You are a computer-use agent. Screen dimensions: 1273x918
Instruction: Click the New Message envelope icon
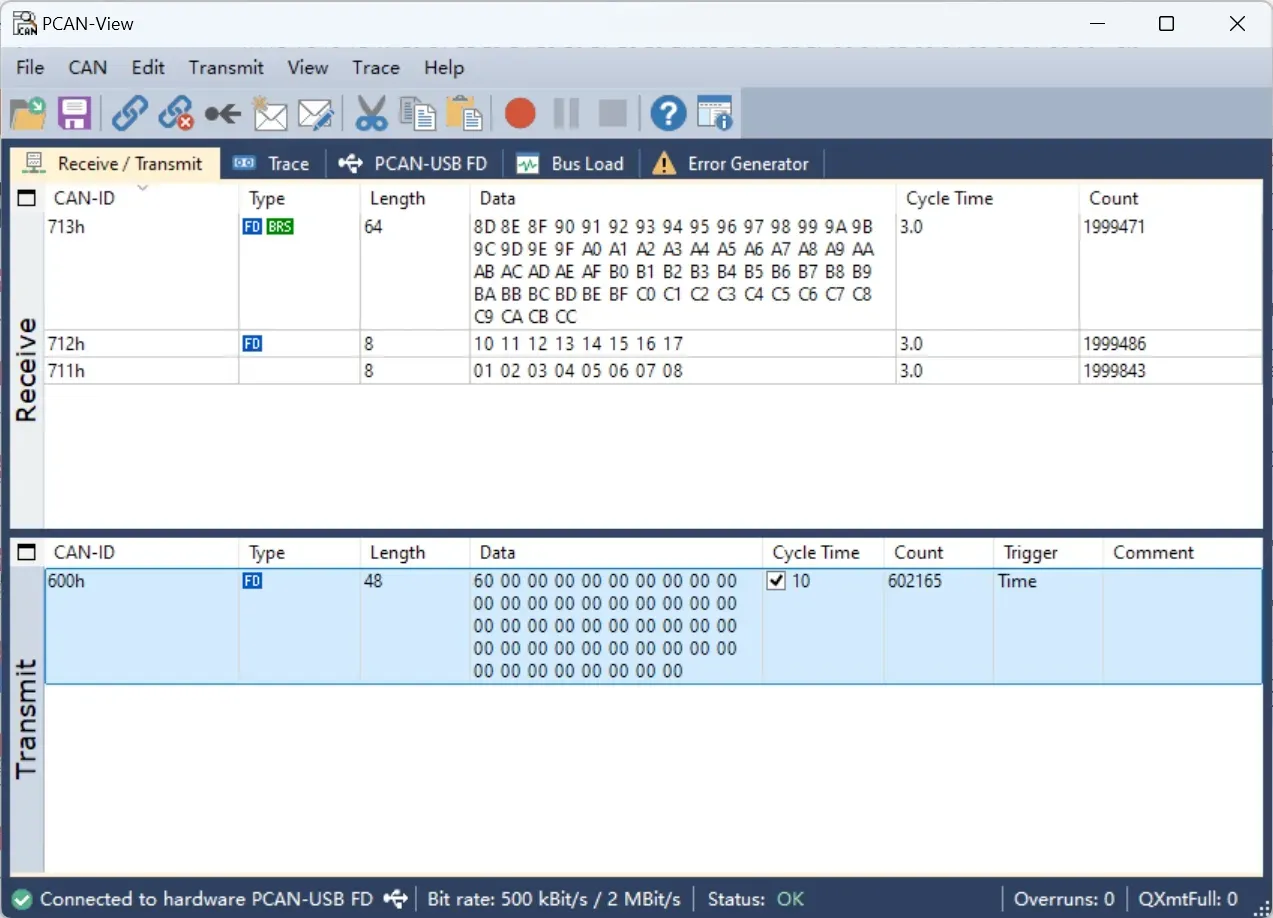pyautogui.click(x=269, y=113)
